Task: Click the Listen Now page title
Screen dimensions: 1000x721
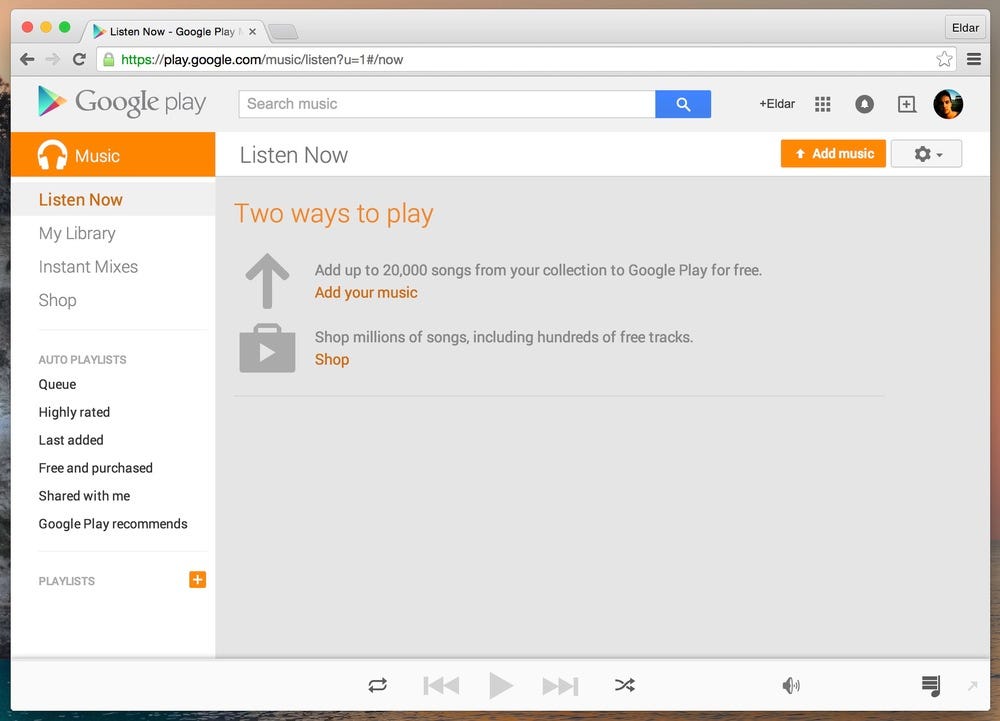Action: click(293, 155)
